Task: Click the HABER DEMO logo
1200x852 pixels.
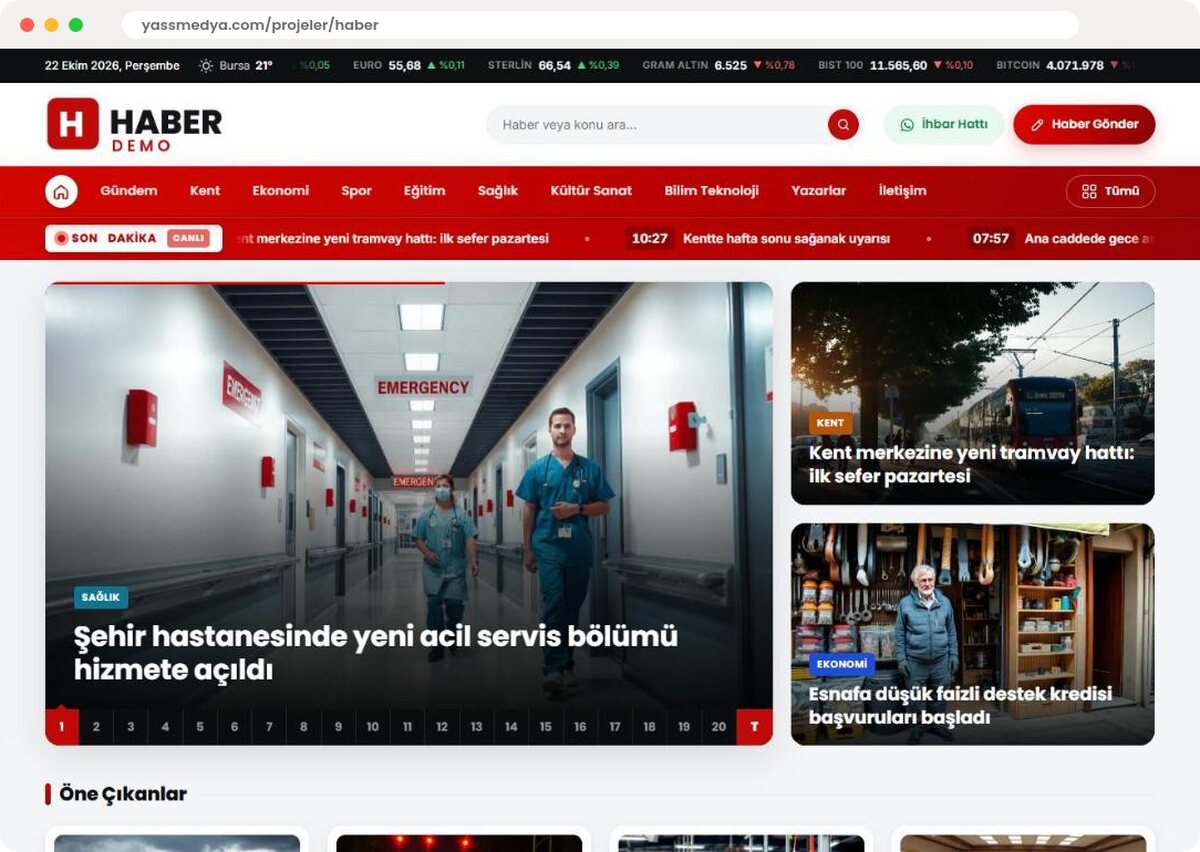Action: (x=134, y=124)
